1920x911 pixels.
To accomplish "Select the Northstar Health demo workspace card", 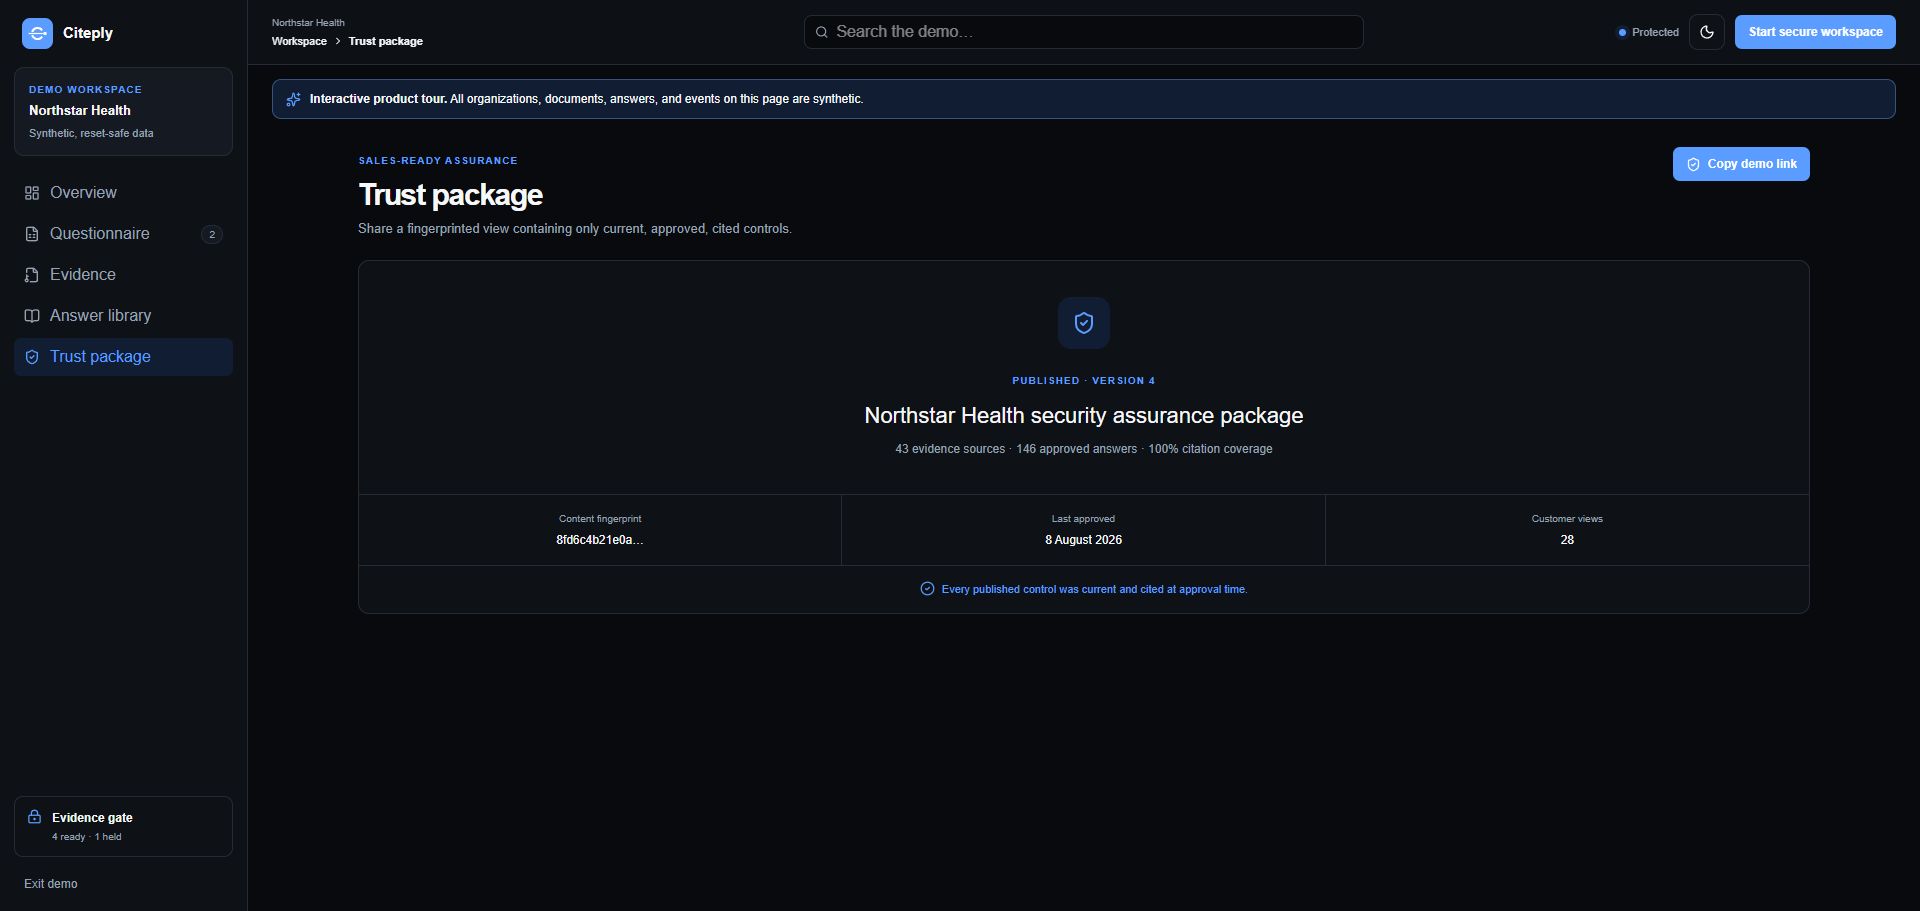I will pos(123,111).
